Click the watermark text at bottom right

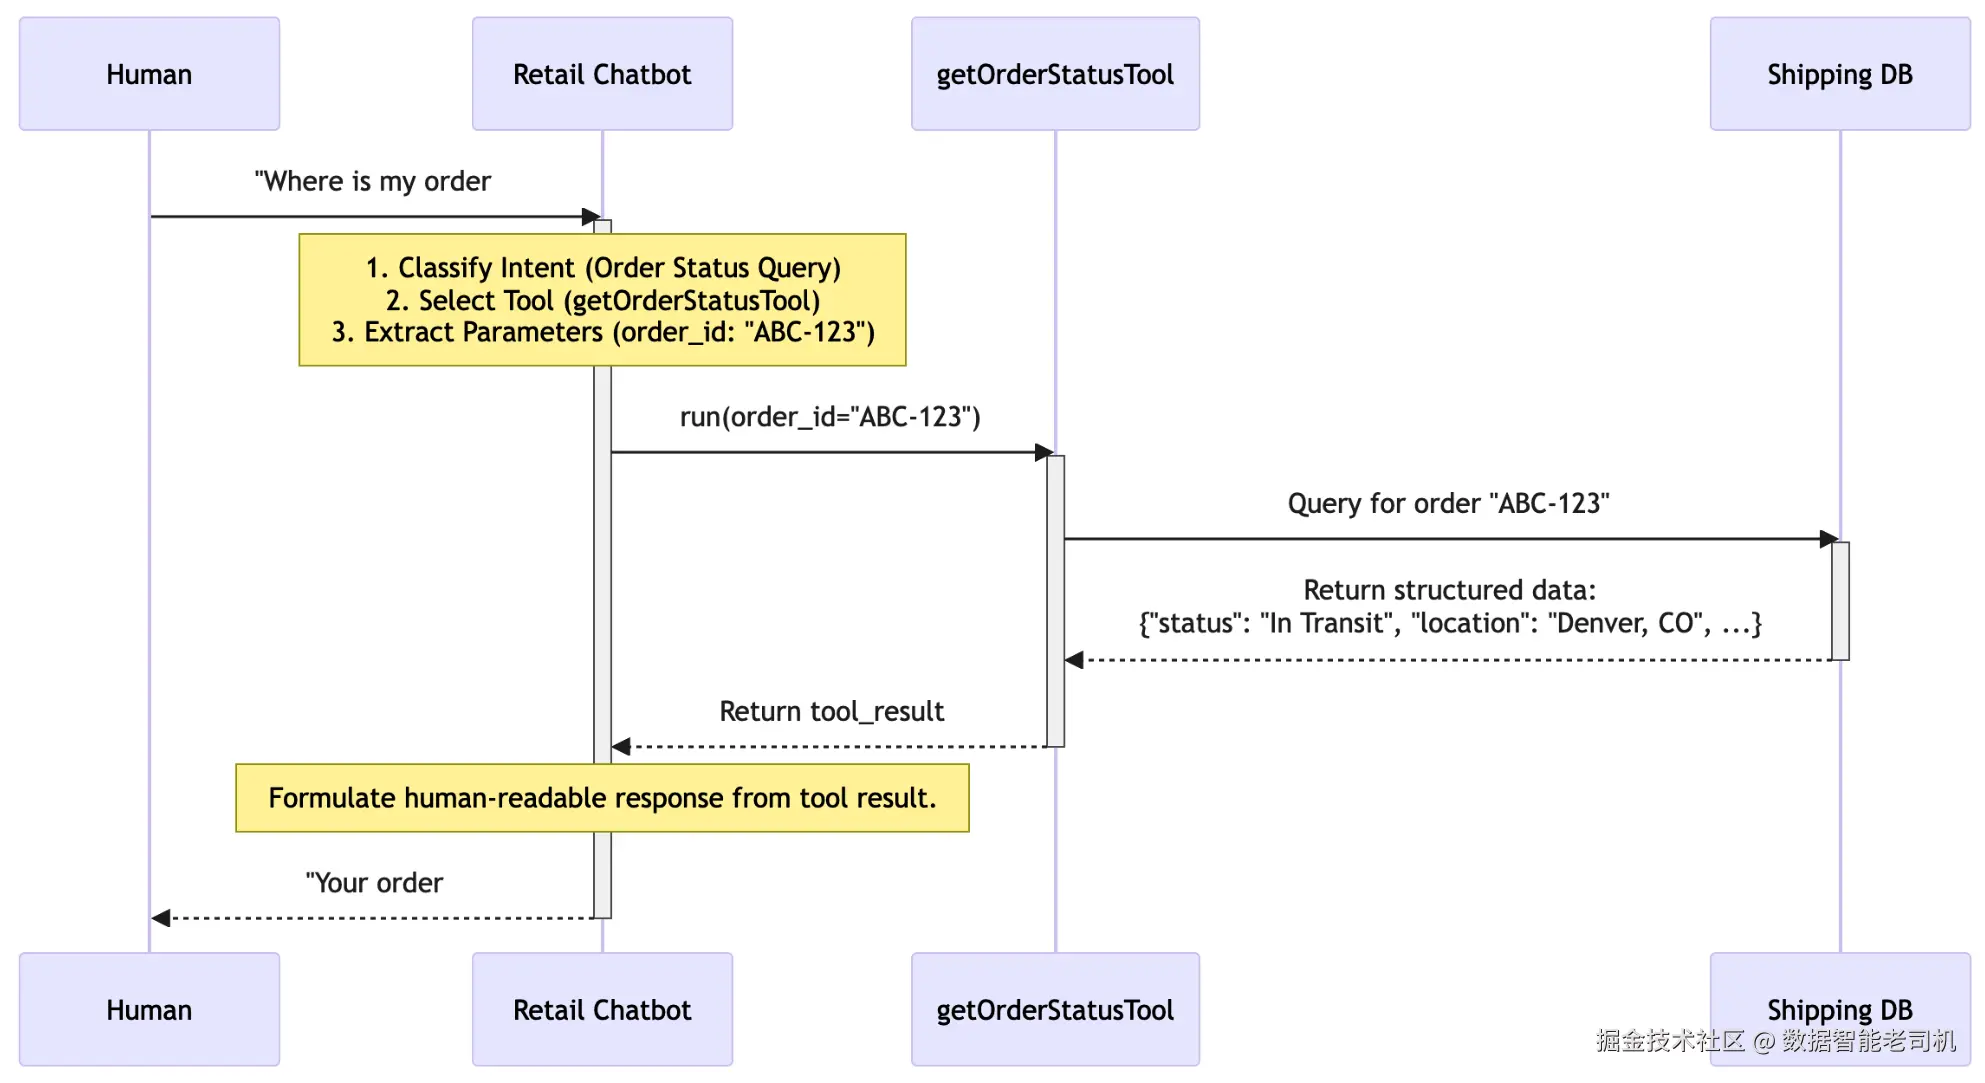1775,1041
